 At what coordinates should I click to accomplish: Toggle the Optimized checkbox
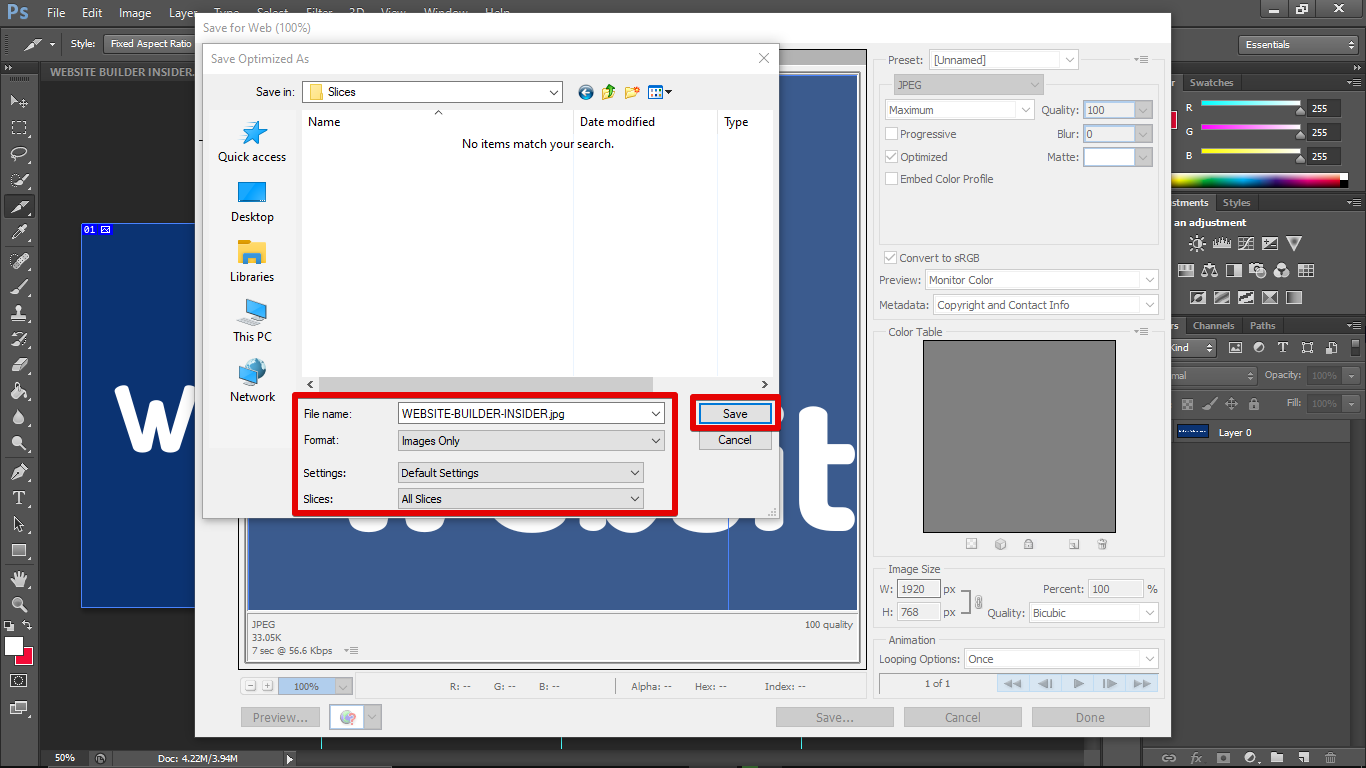click(891, 157)
